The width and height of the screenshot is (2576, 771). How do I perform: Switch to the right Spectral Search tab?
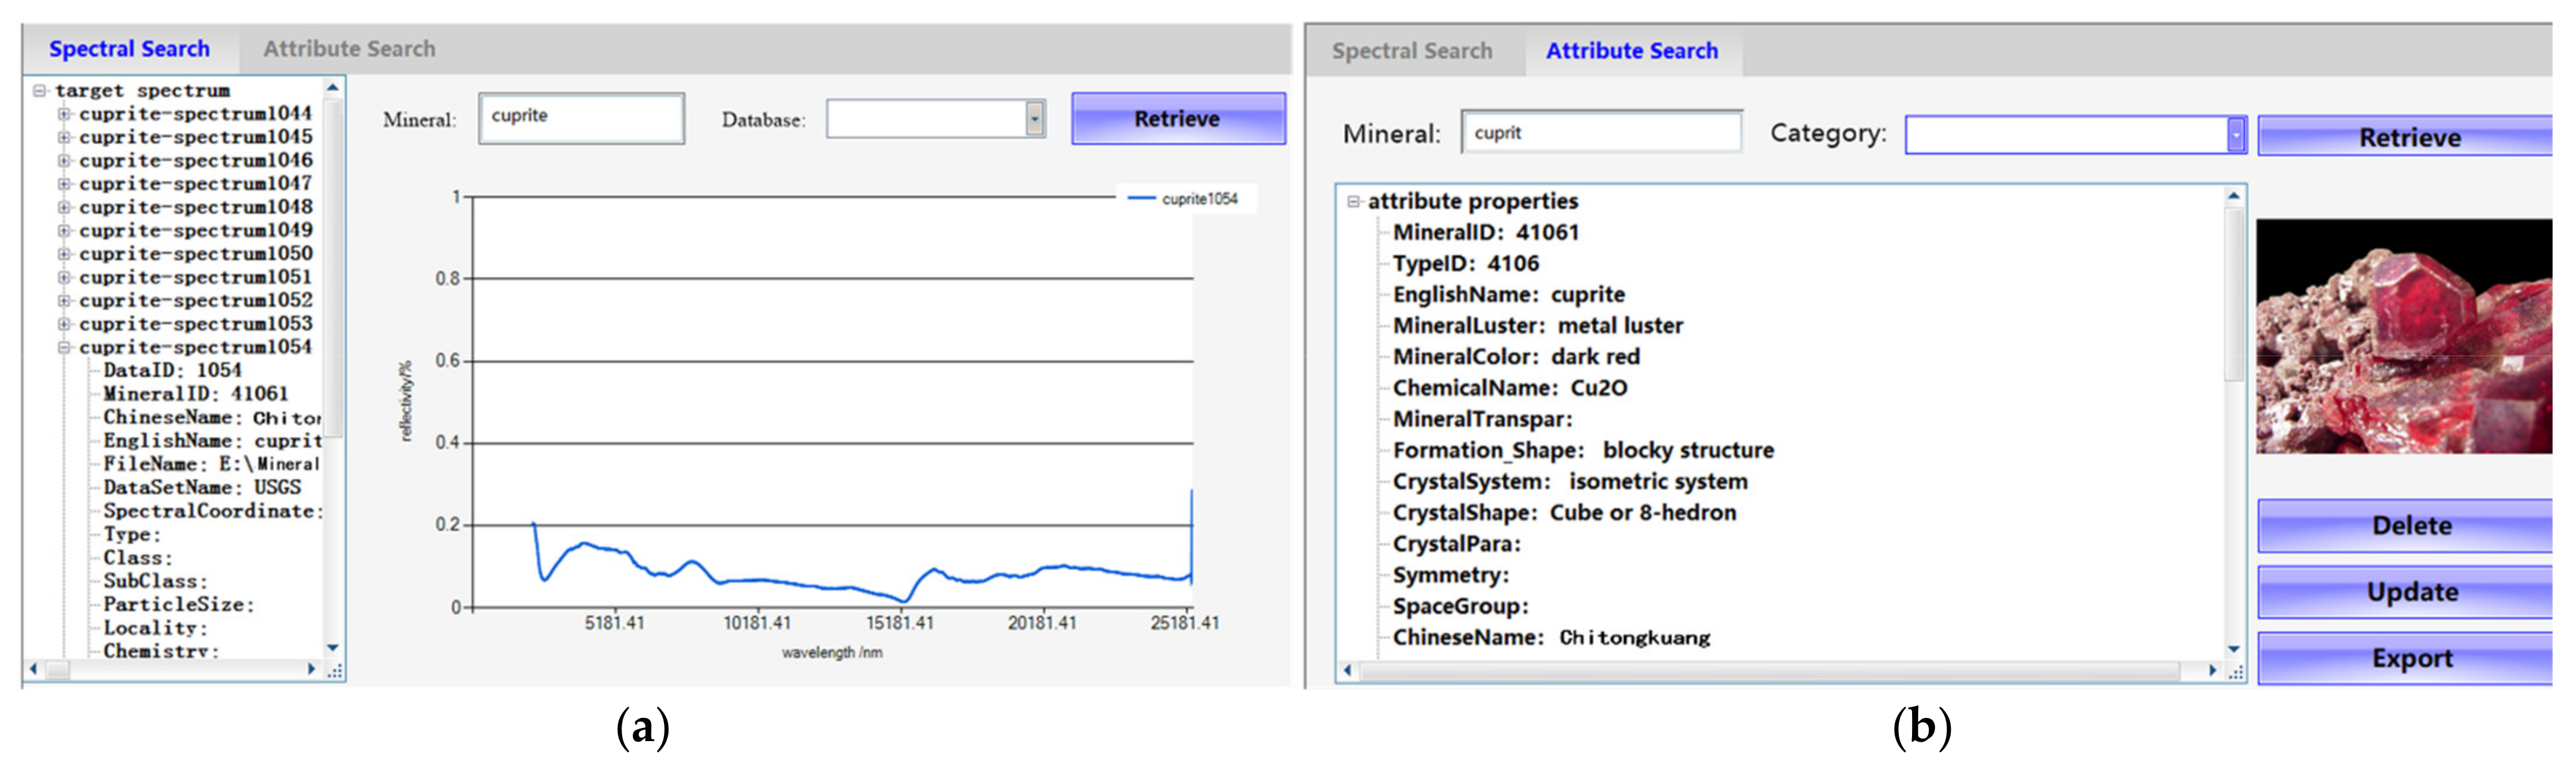[1411, 51]
